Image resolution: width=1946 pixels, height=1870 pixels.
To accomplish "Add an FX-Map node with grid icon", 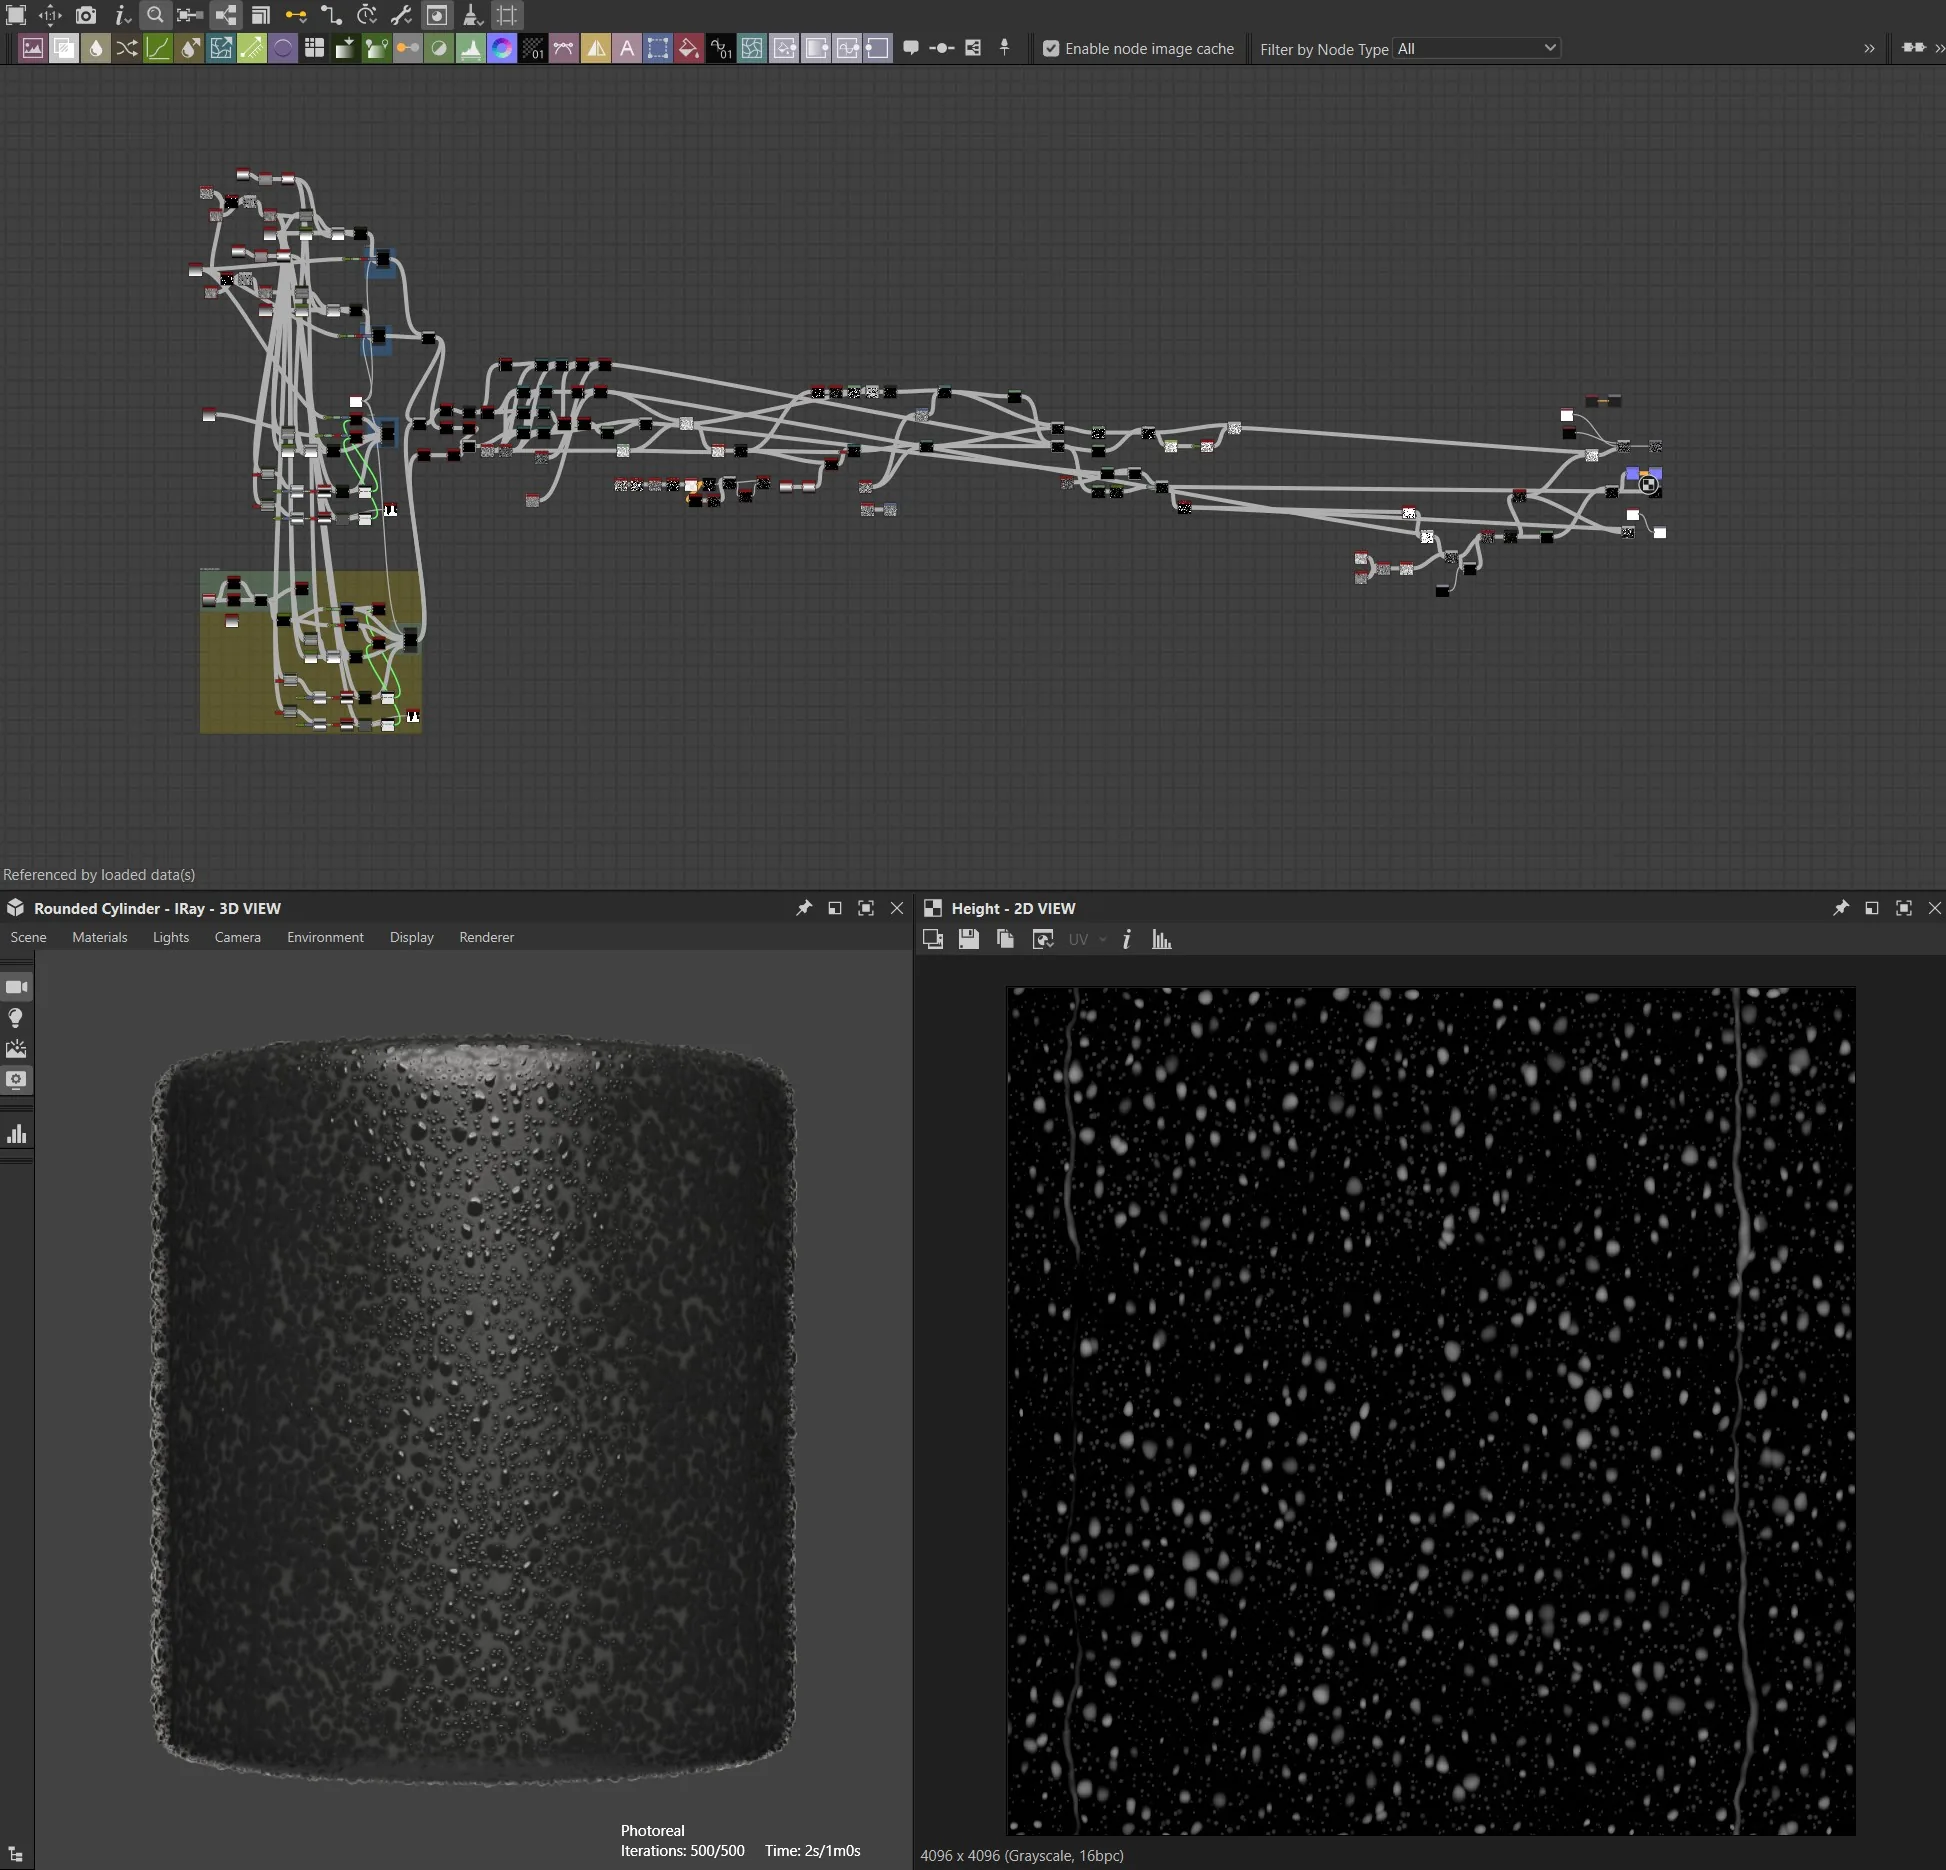I will 314,48.
